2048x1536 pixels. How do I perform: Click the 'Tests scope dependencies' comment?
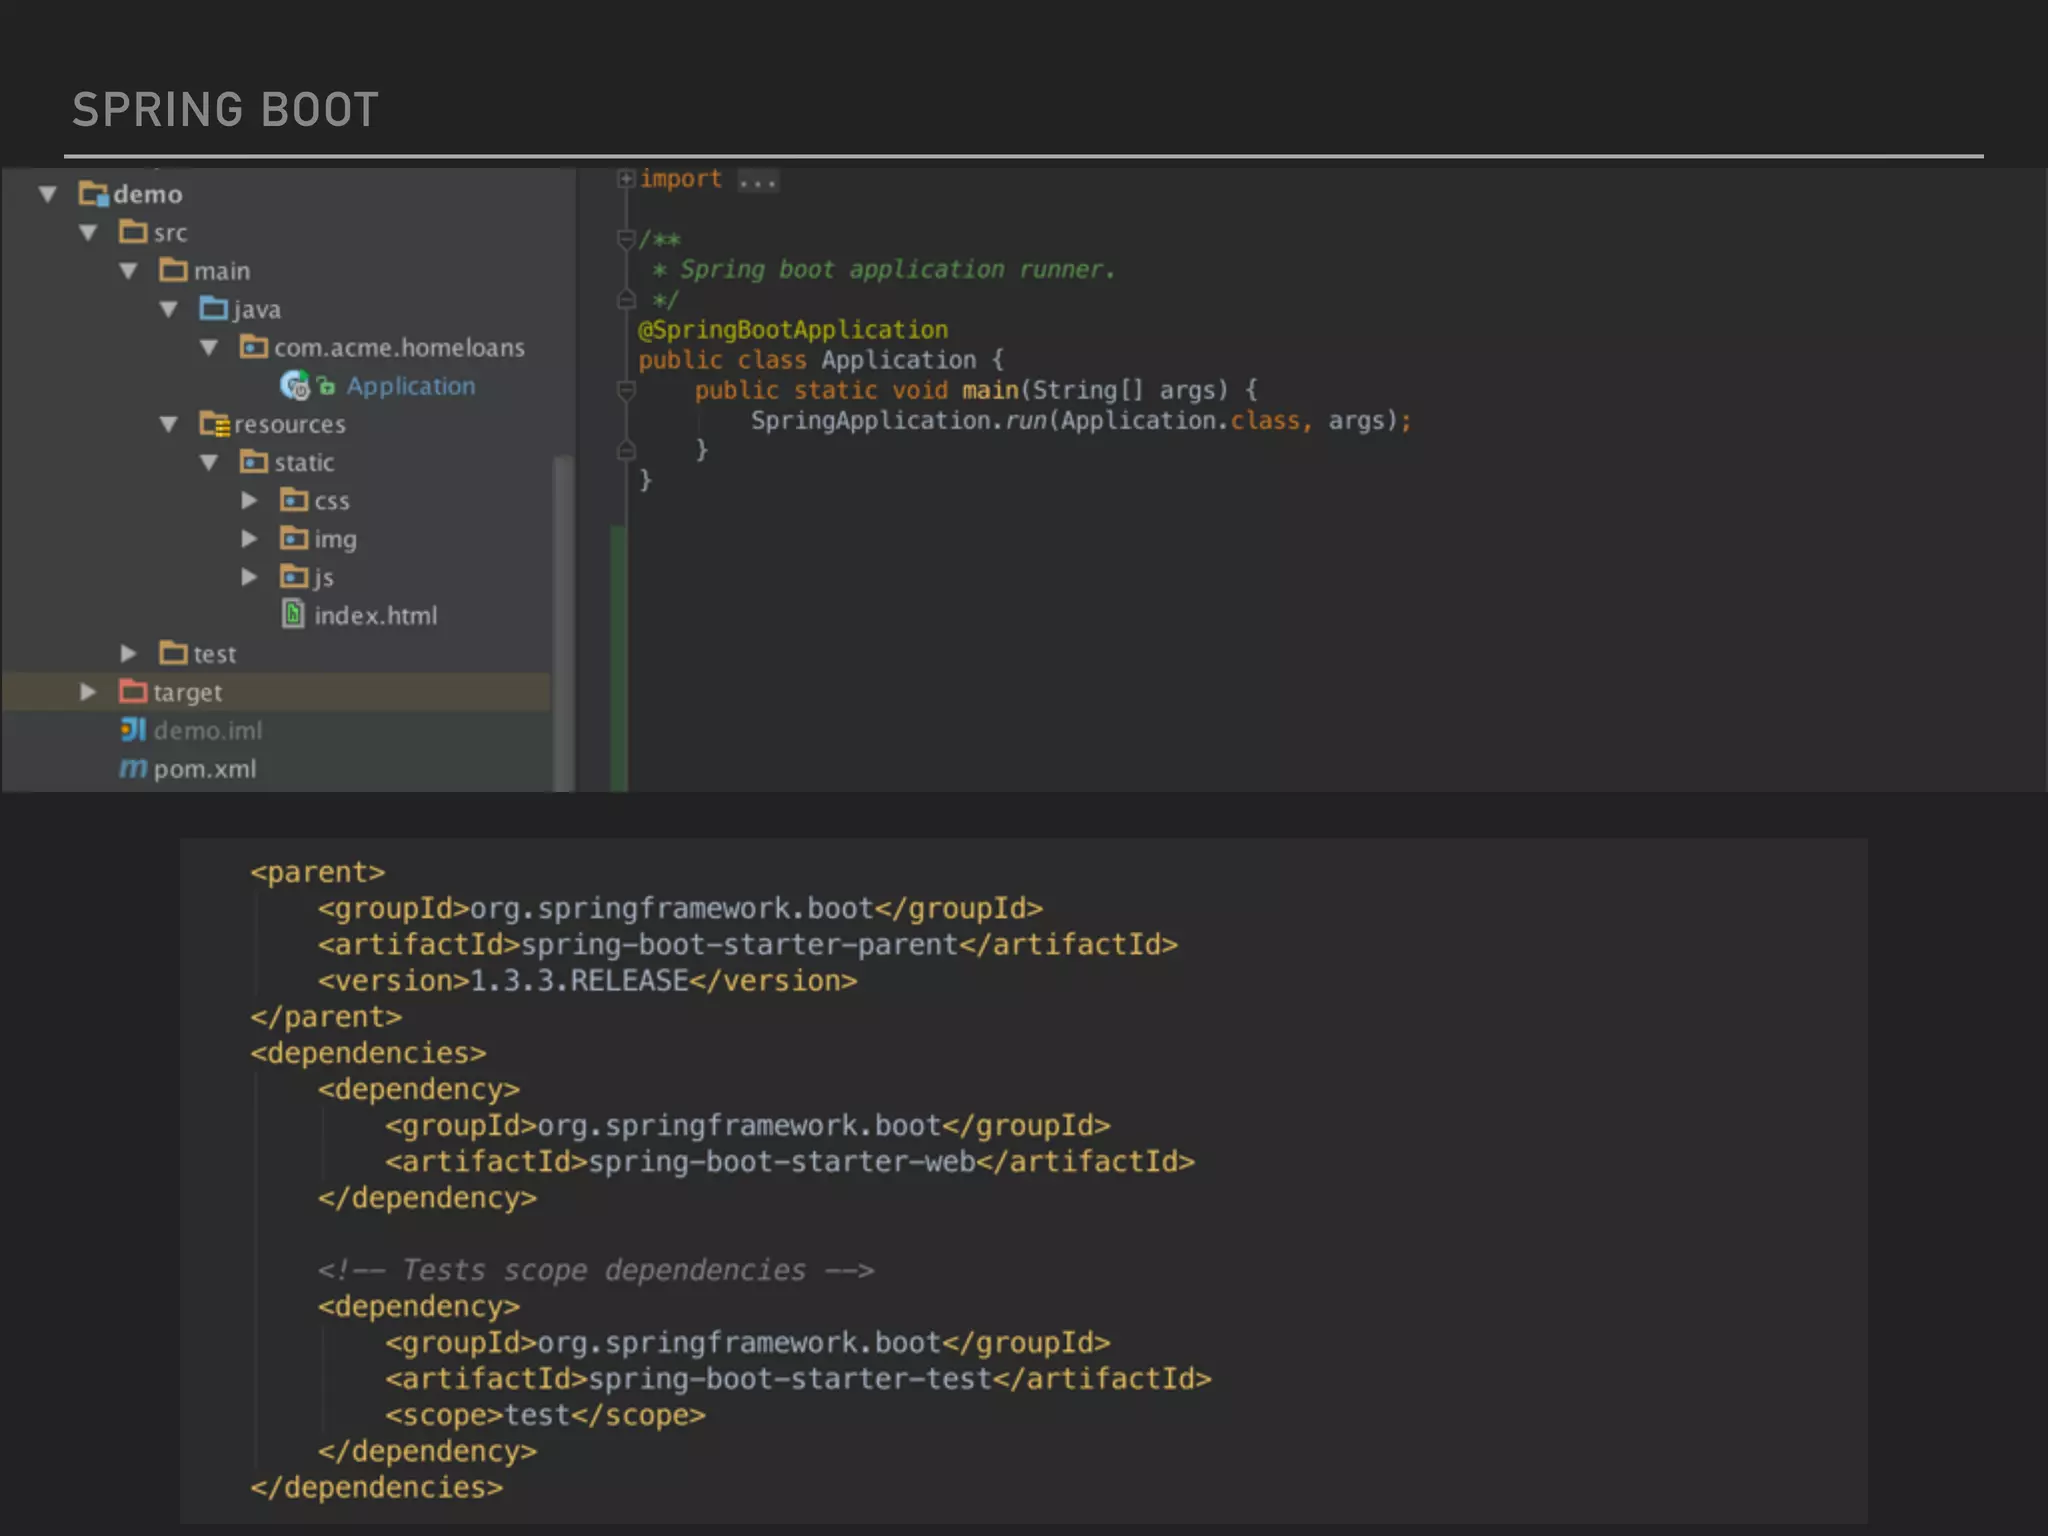coord(596,1271)
